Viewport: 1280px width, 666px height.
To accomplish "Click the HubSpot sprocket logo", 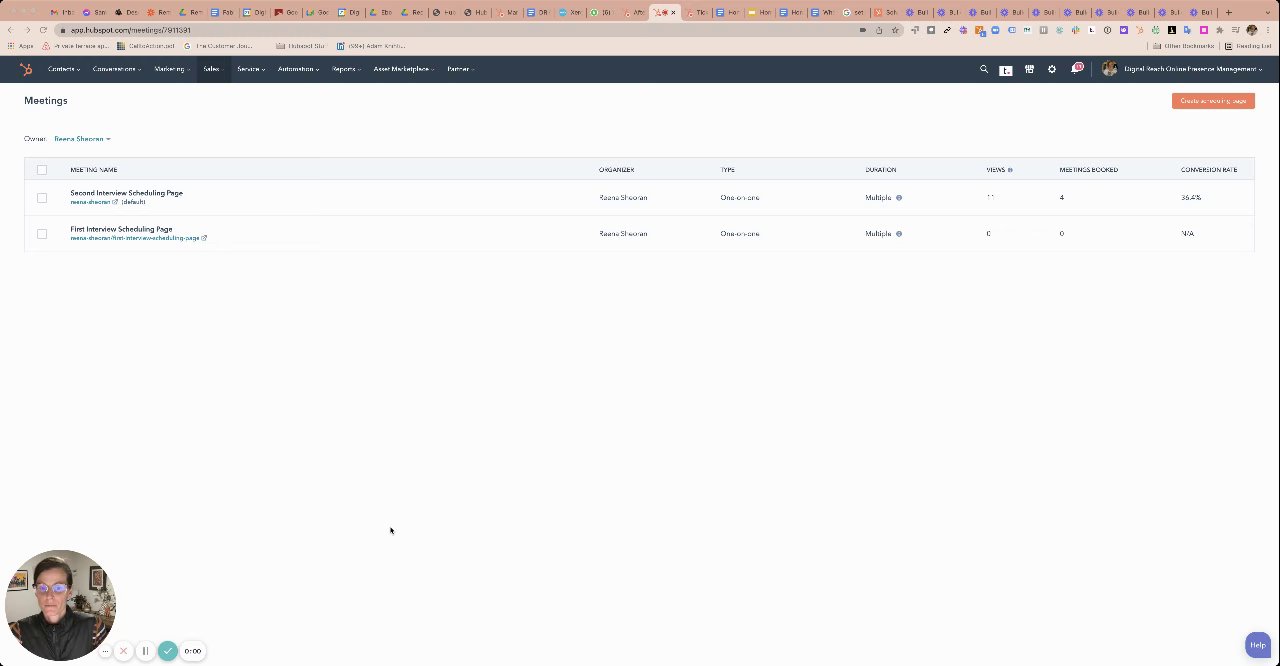I will click(x=26, y=69).
